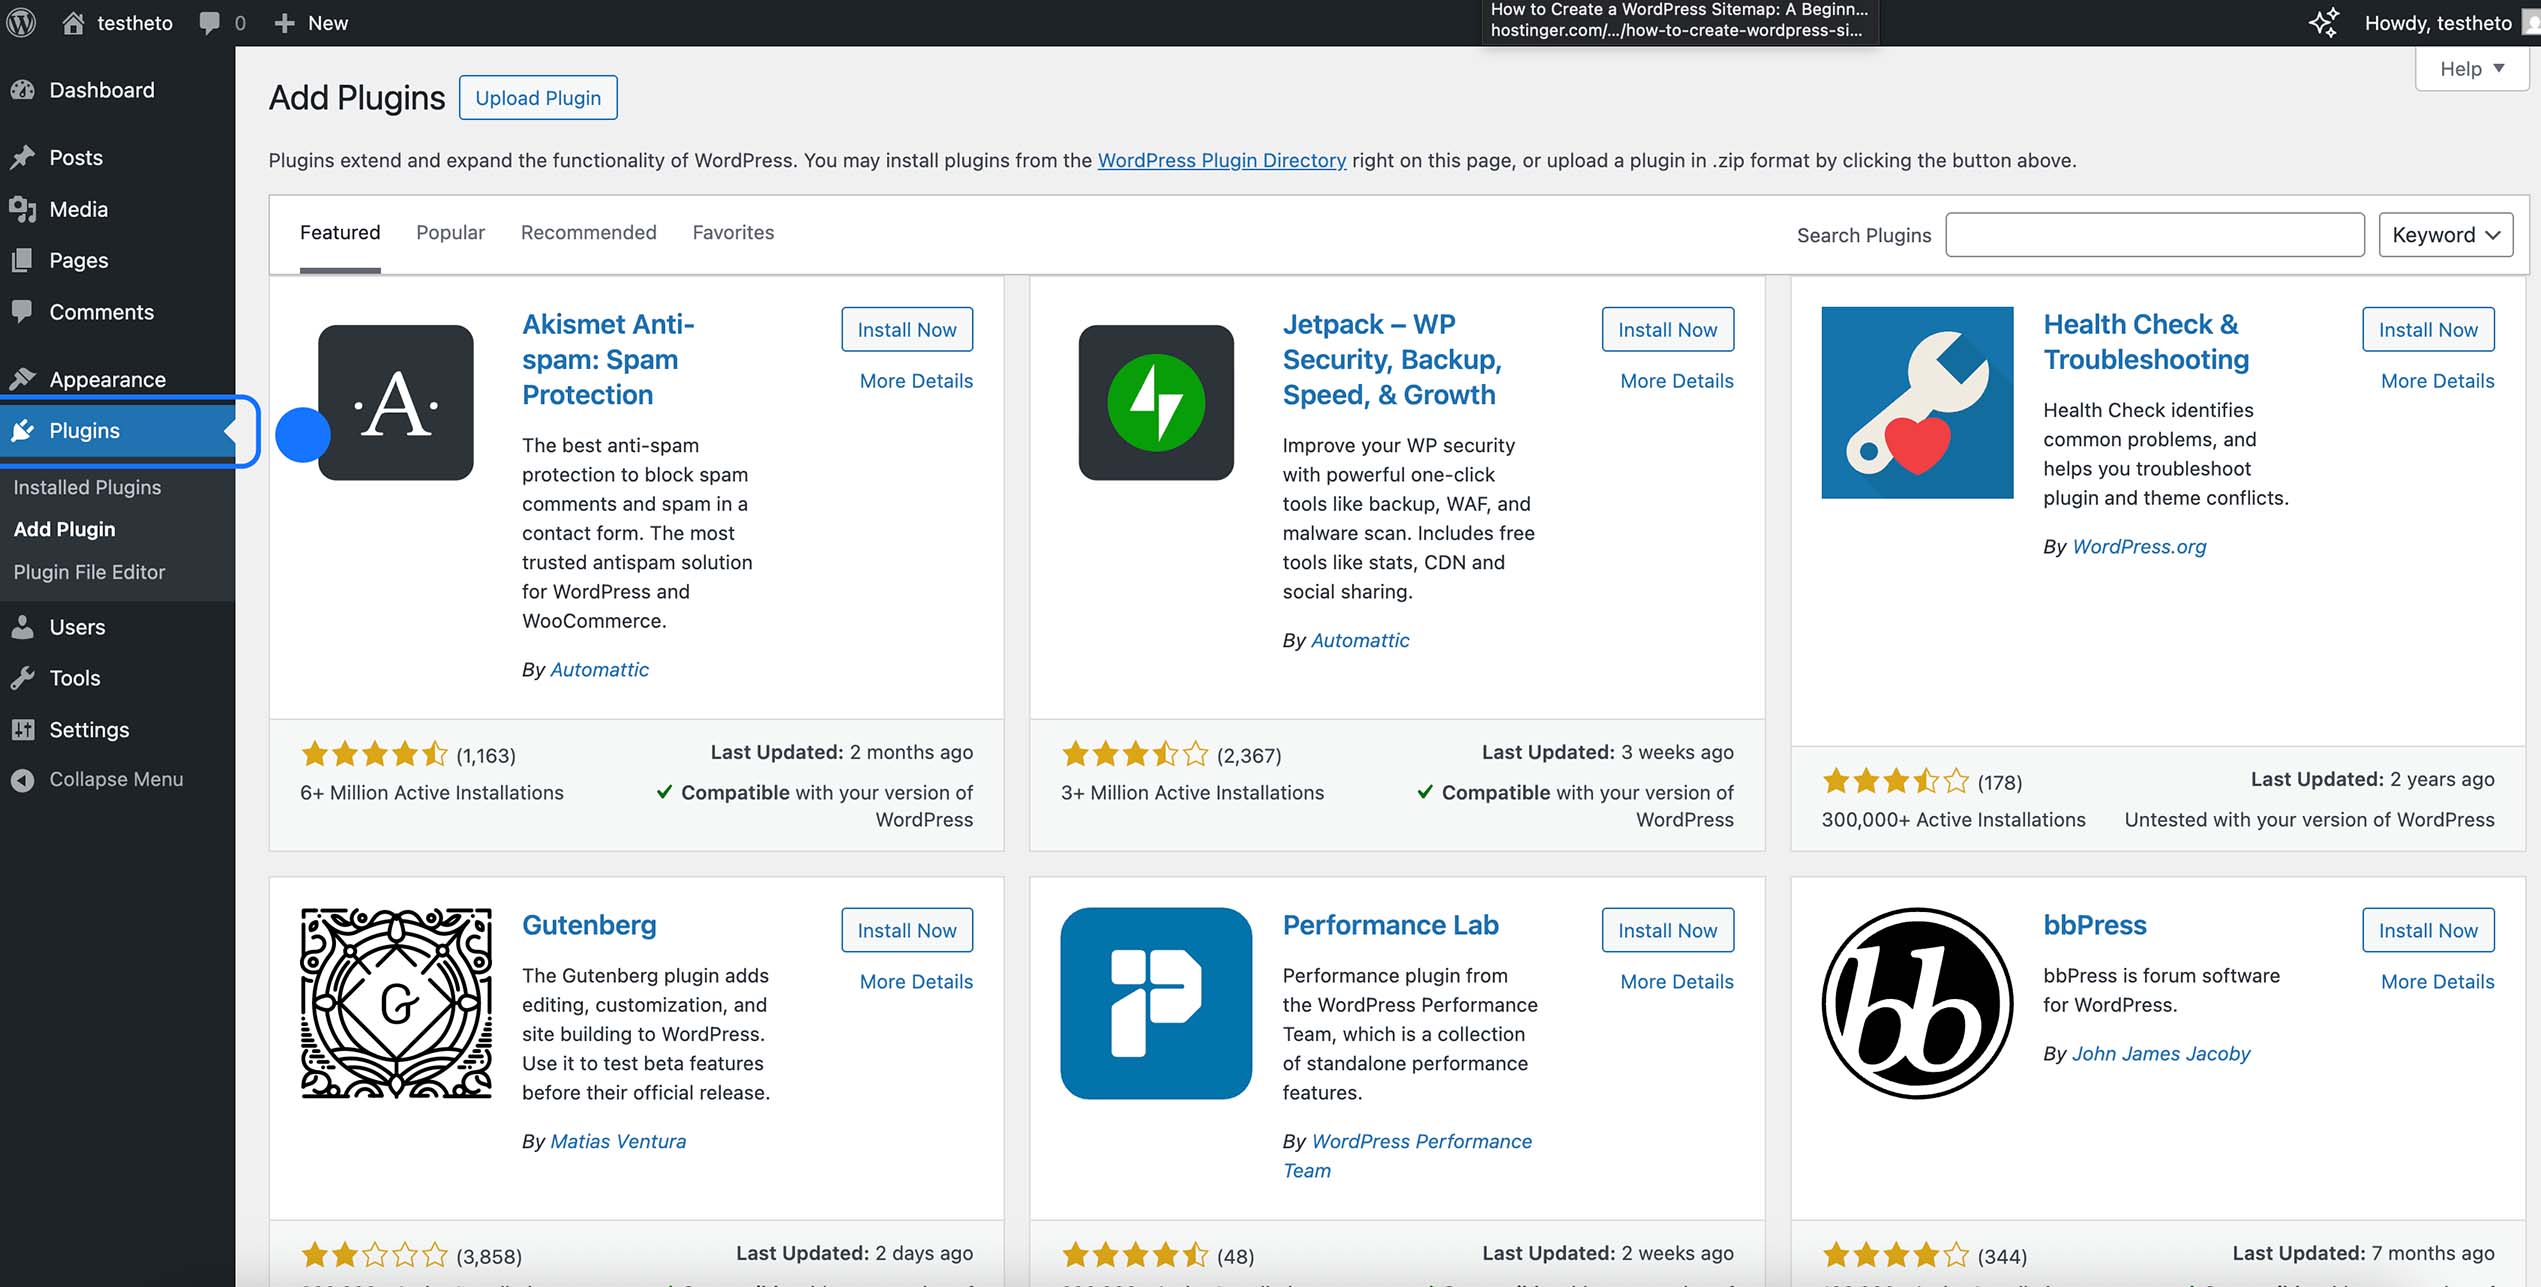Select the Appearance paintbrush icon

point(23,379)
